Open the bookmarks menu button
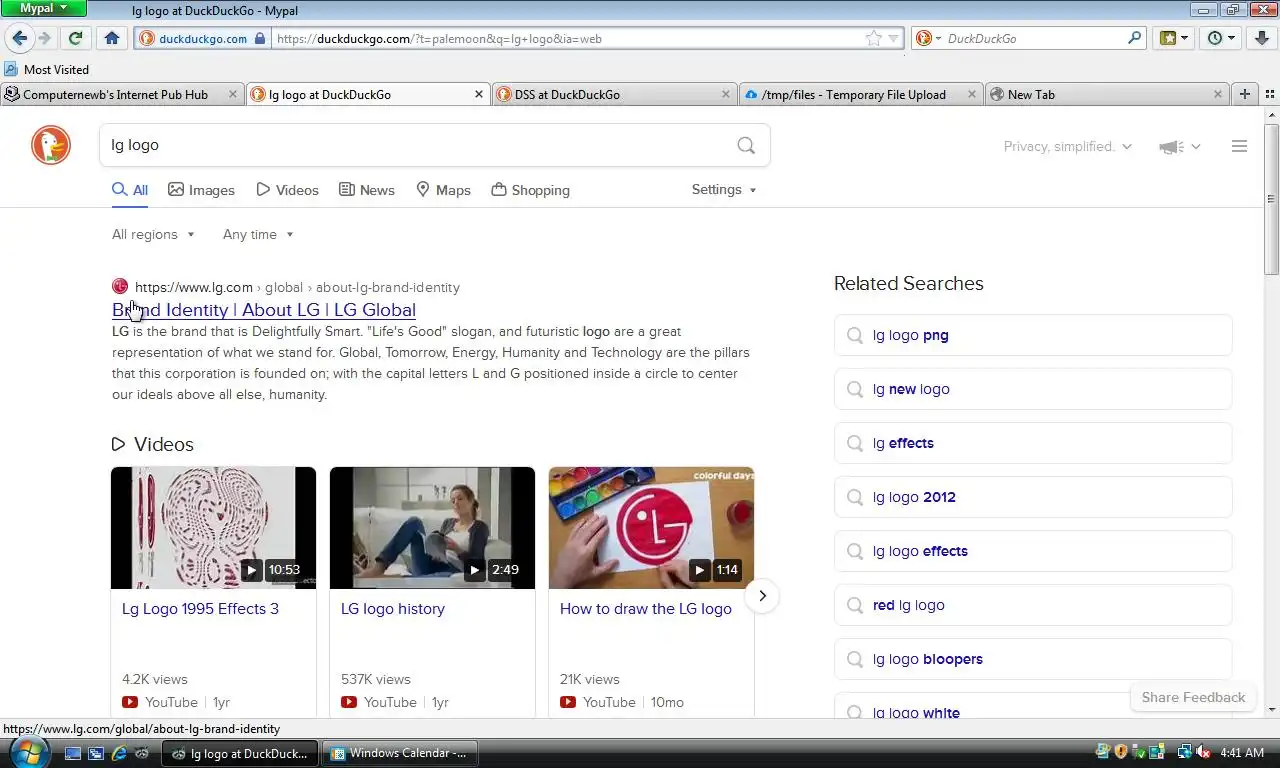The height and width of the screenshot is (768, 1280). coord(1174,38)
